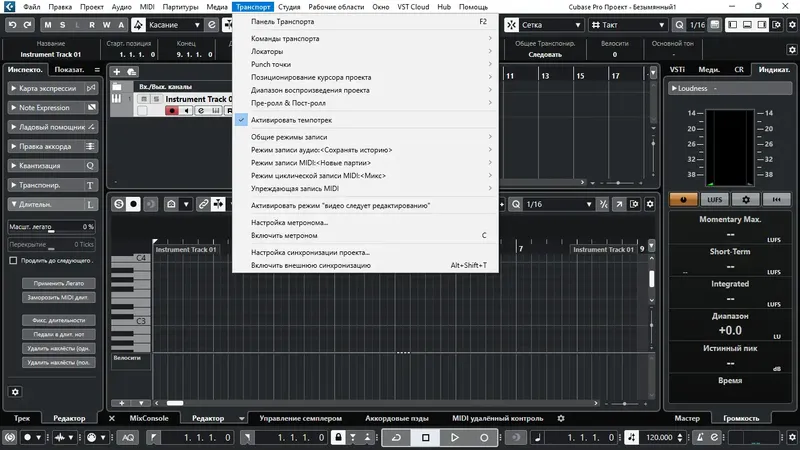
Task: Open Команды транспорта submenu
Action: point(365,39)
